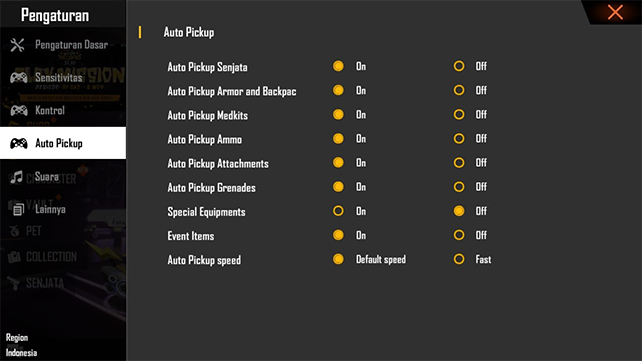Click the music note icon for Suara
This screenshot has width=642, height=361.
click(x=16, y=177)
